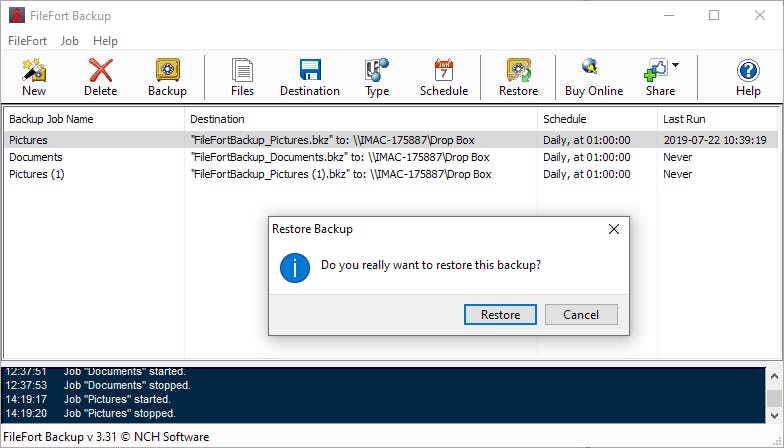Sort by Last Run column header
784x448 pixels.
tap(718, 119)
